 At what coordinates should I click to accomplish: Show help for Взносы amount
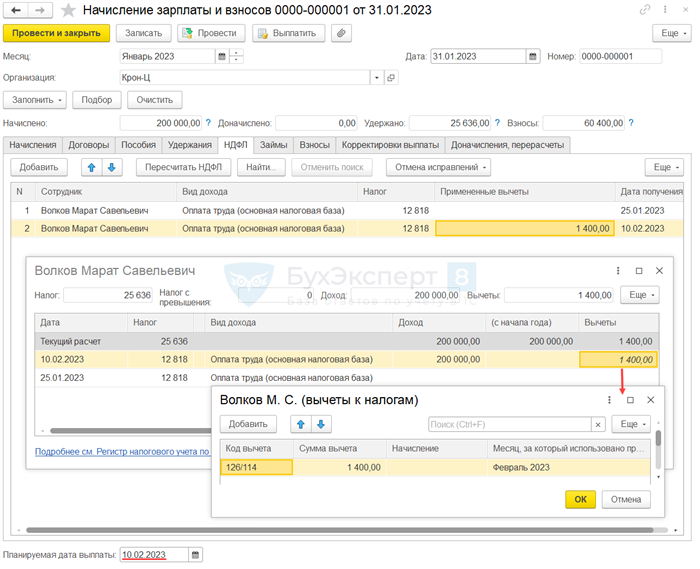(x=631, y=123)
